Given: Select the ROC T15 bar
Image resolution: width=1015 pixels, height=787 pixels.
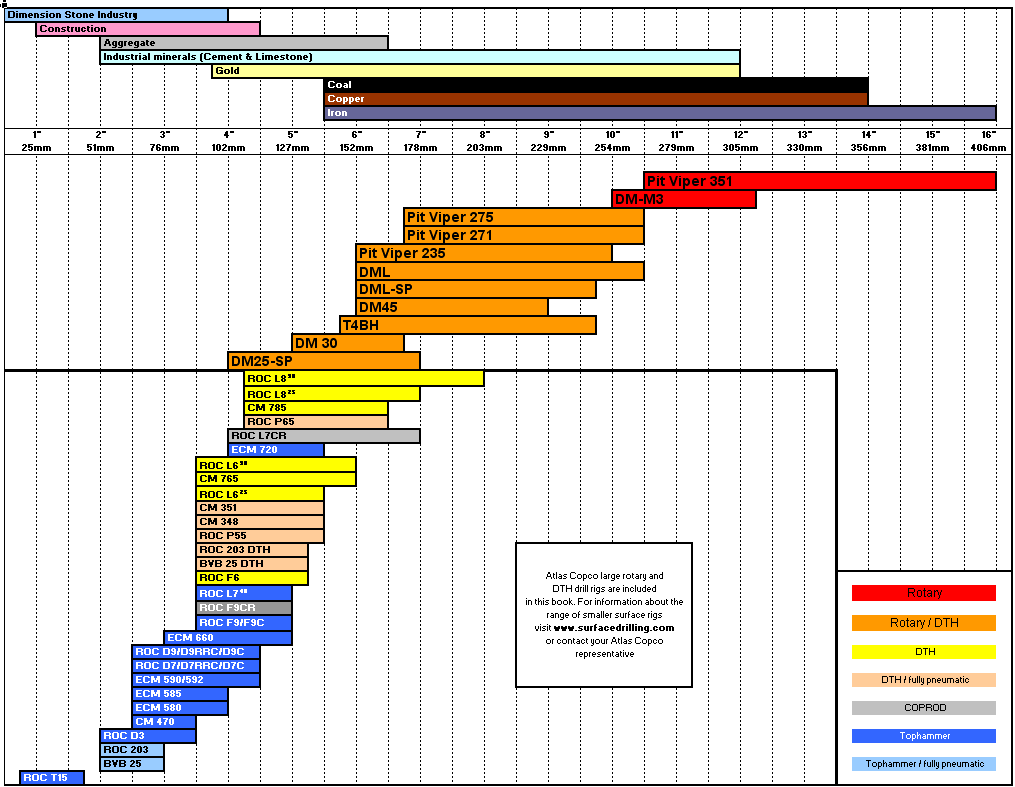Looking at the screenshot, I should [x=52, y=778].
